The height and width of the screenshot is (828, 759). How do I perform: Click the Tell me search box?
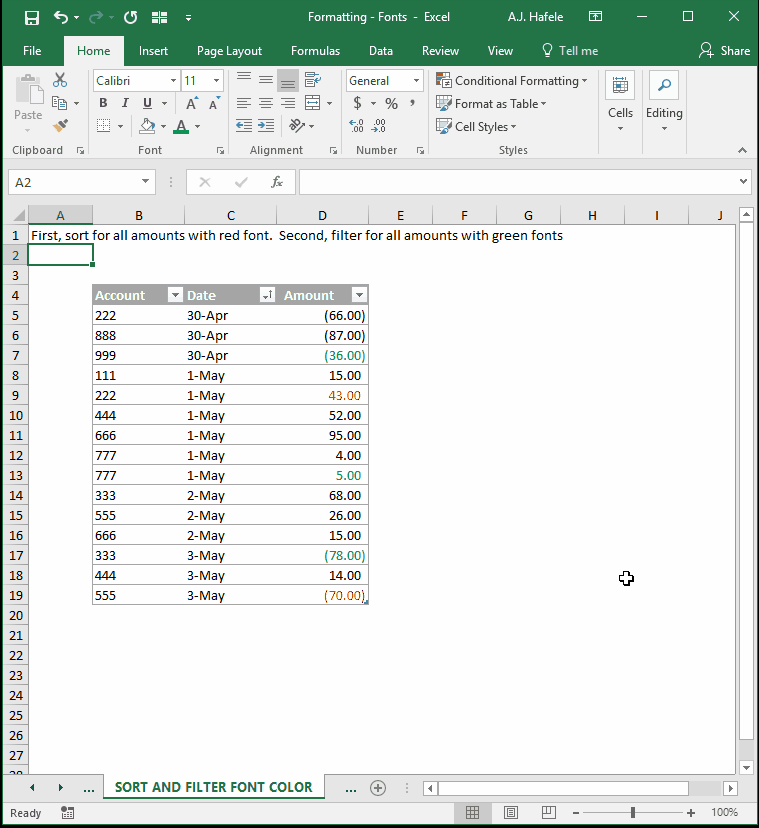click(x=570, y=51)
